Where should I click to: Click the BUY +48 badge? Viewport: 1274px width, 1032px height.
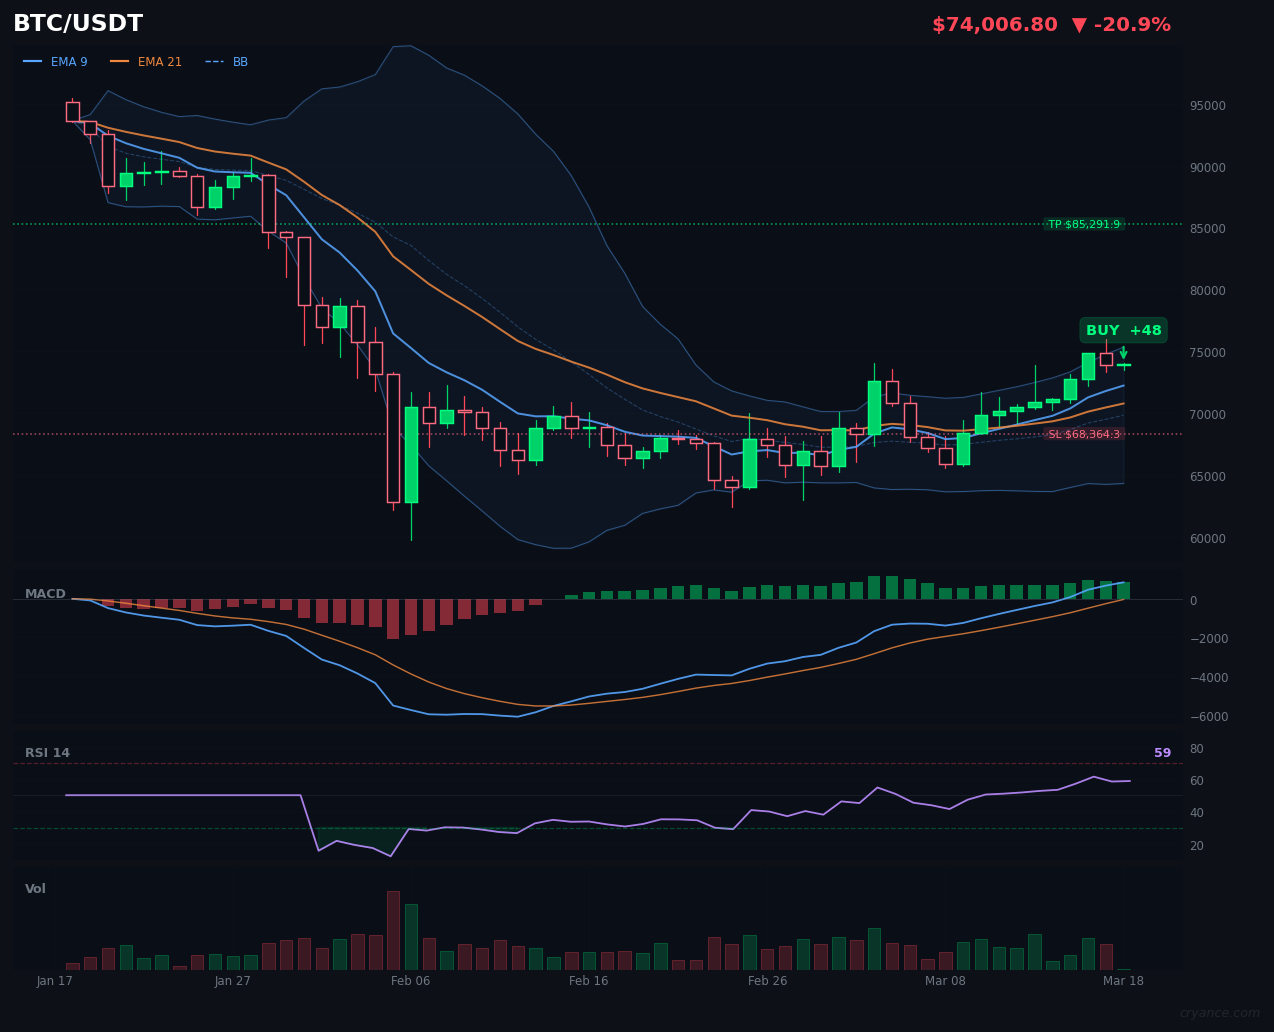pos(1122,330)
